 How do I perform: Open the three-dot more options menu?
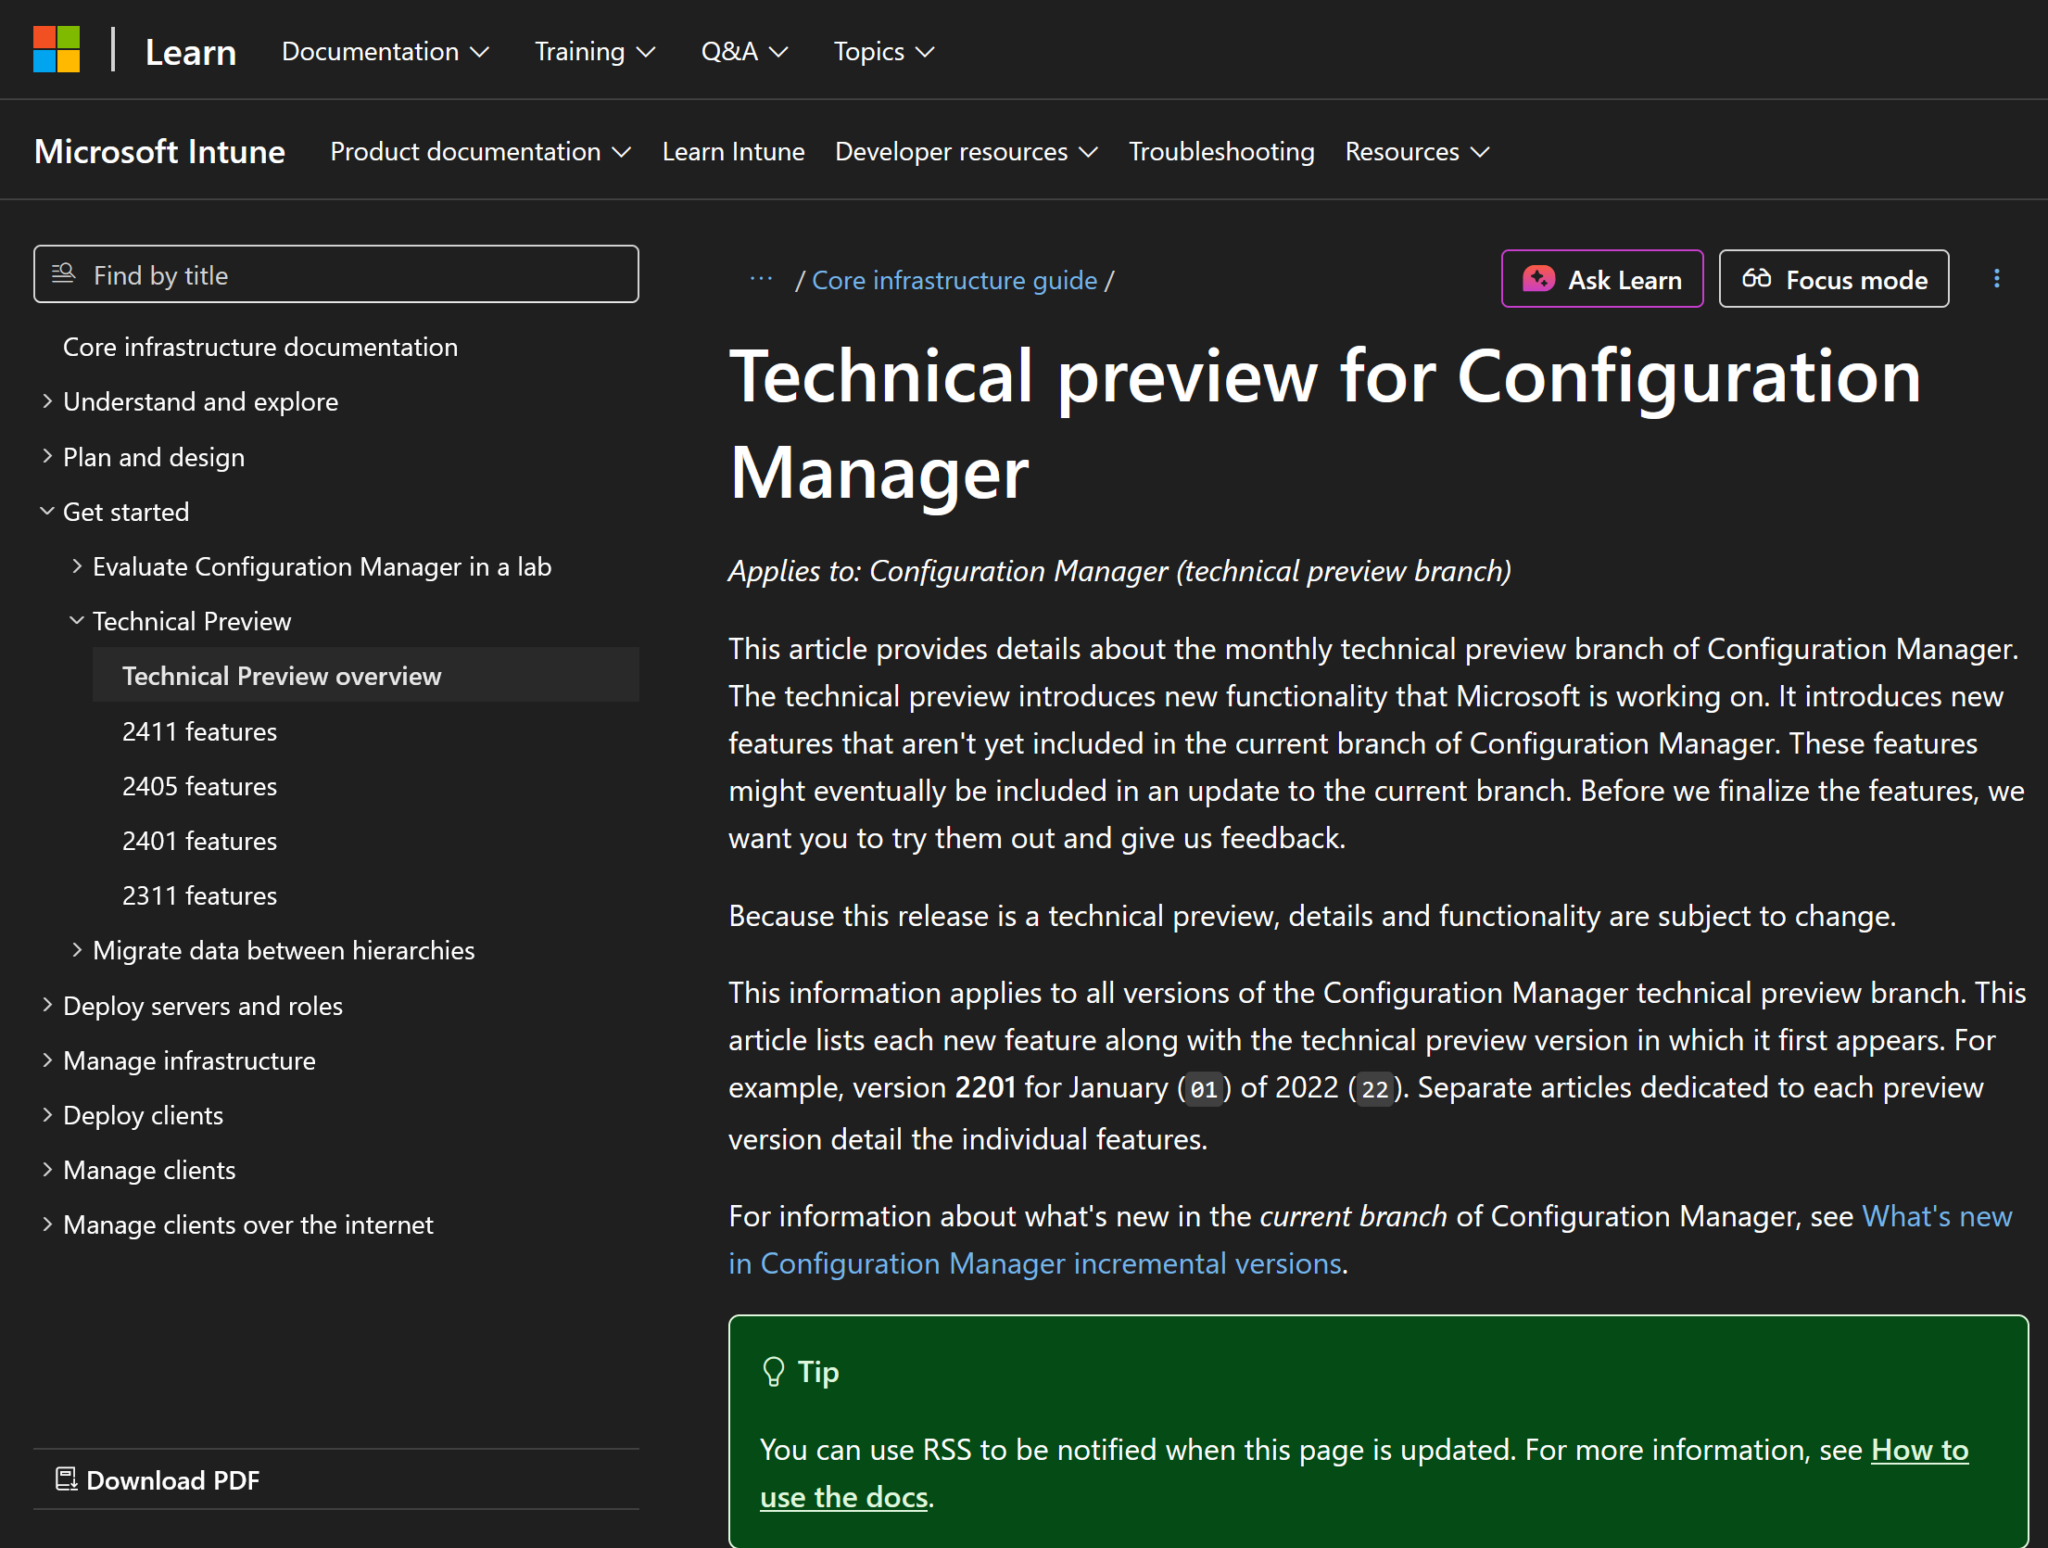1998,279
